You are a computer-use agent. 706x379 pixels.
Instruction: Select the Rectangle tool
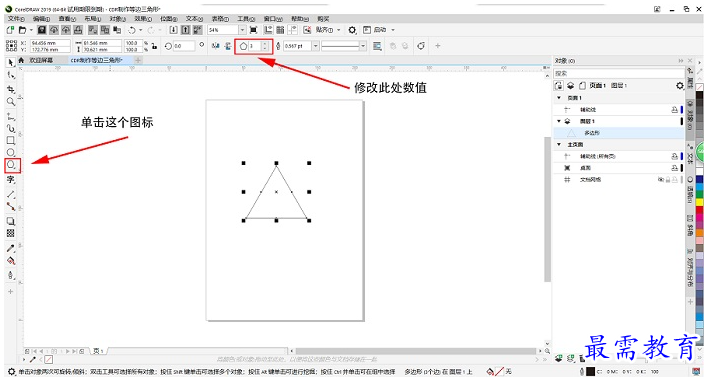[11, 140]
